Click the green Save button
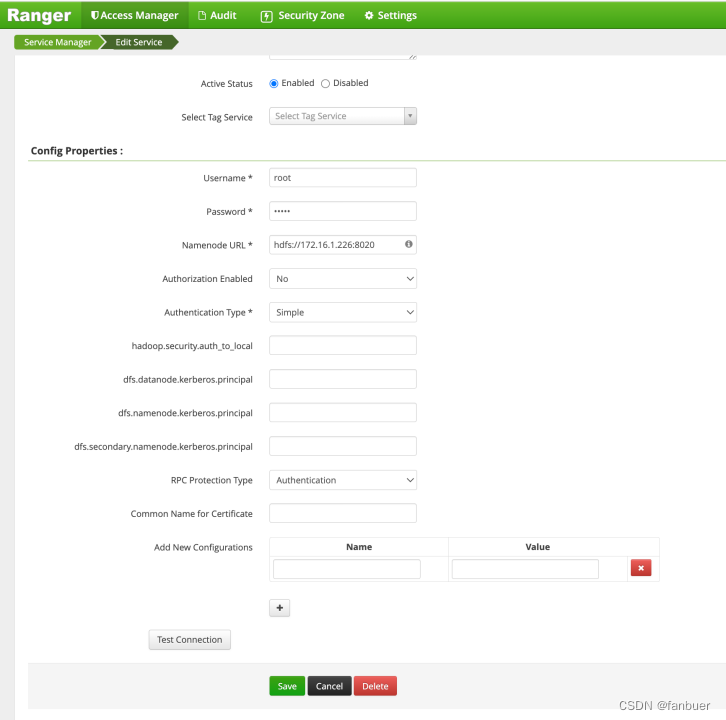 (x=287, y=686)
